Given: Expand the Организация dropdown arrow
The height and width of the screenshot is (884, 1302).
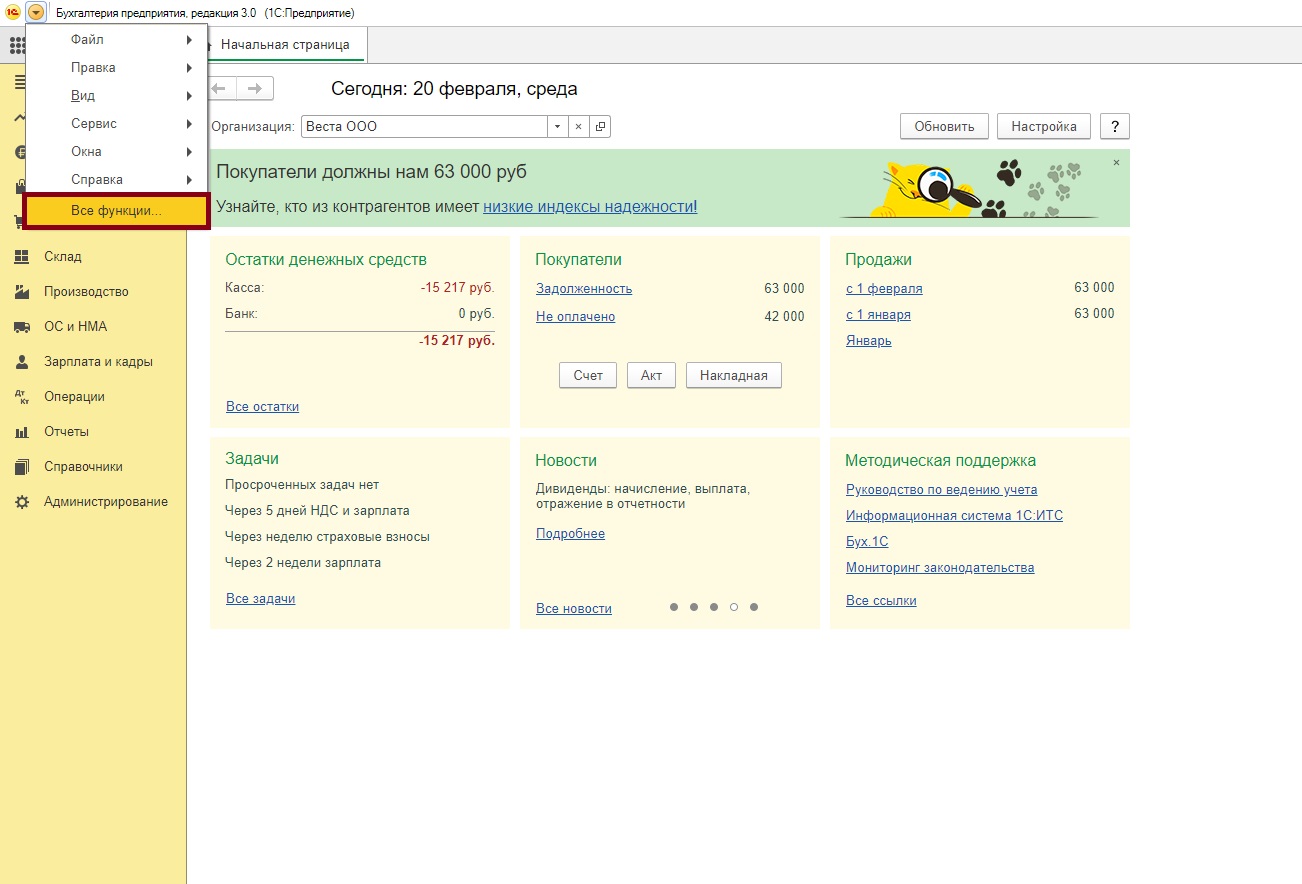Looking at the screenshot, I should 558,127.
